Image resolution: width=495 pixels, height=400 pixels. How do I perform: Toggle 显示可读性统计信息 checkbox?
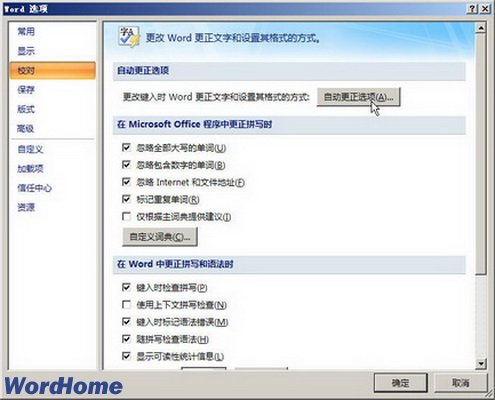point(126,356)
